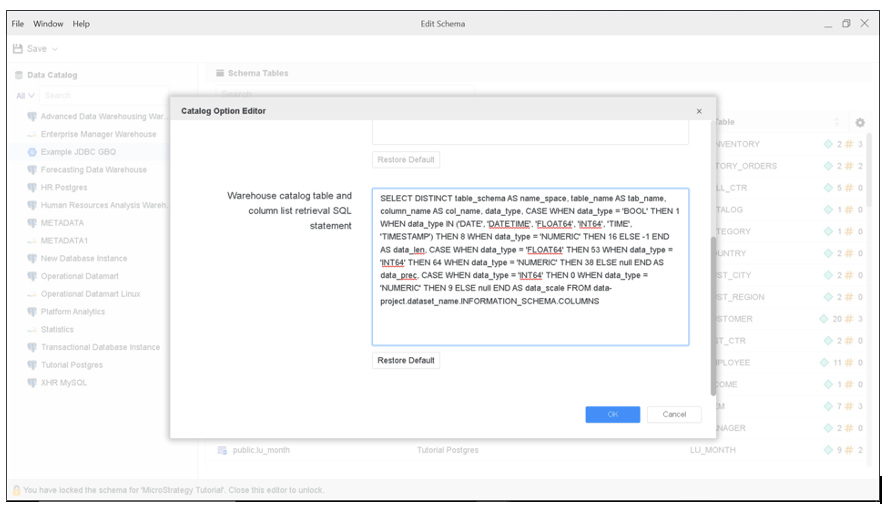Viewport: 888px width, 506px height.
Task: Select Enterprise Manager Warehouse icon
Action: (32, 134)
